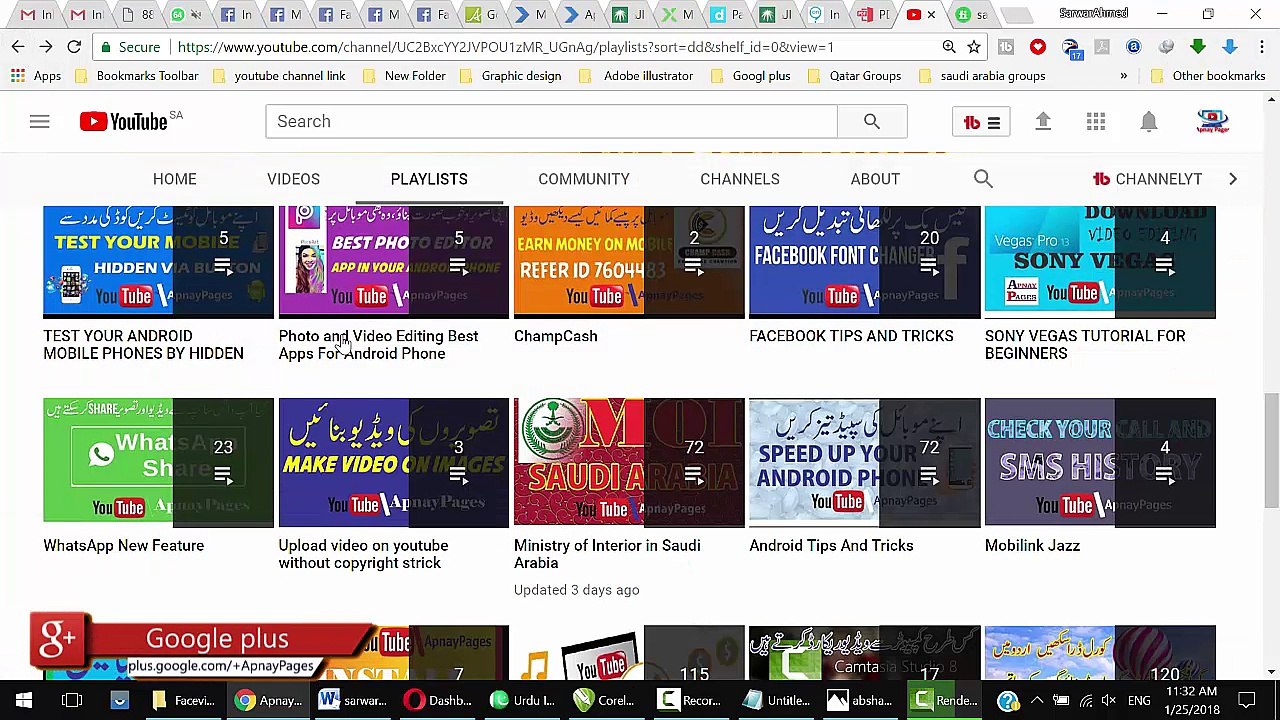Open 'Mobilink Jazz' playlist title
Screen dimensions: 1280x720
tap(1032, 546)
